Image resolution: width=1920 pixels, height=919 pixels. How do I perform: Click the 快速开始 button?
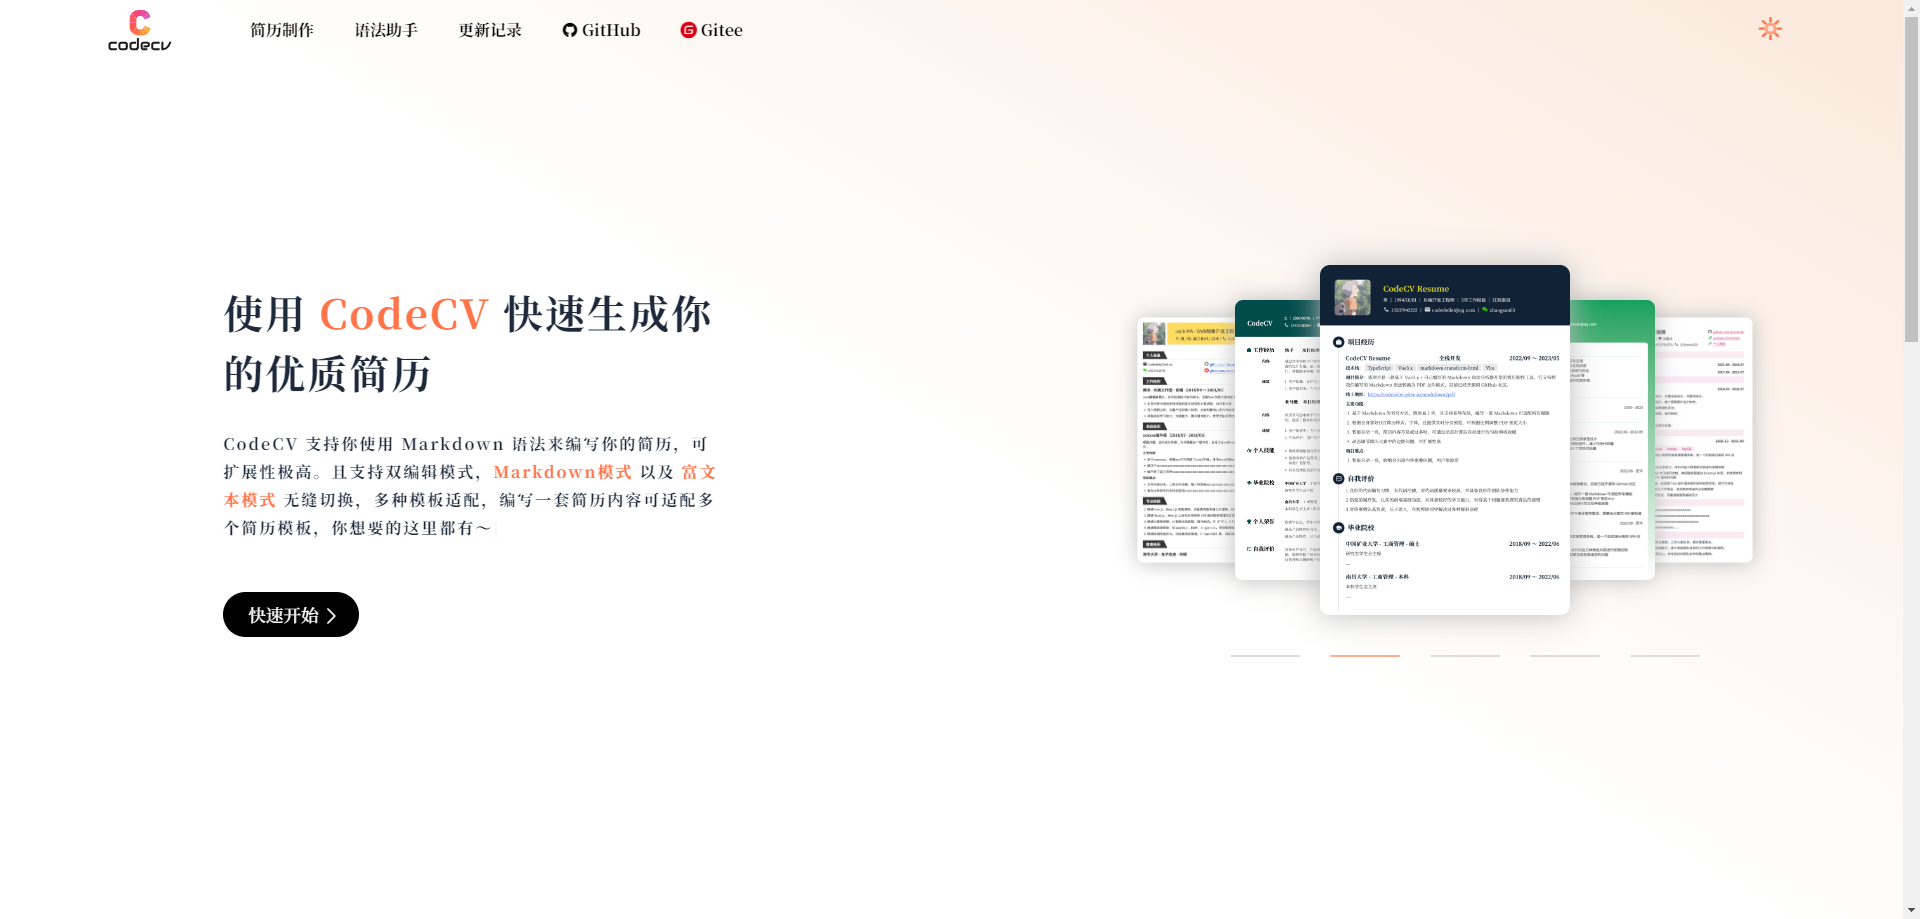291,615
